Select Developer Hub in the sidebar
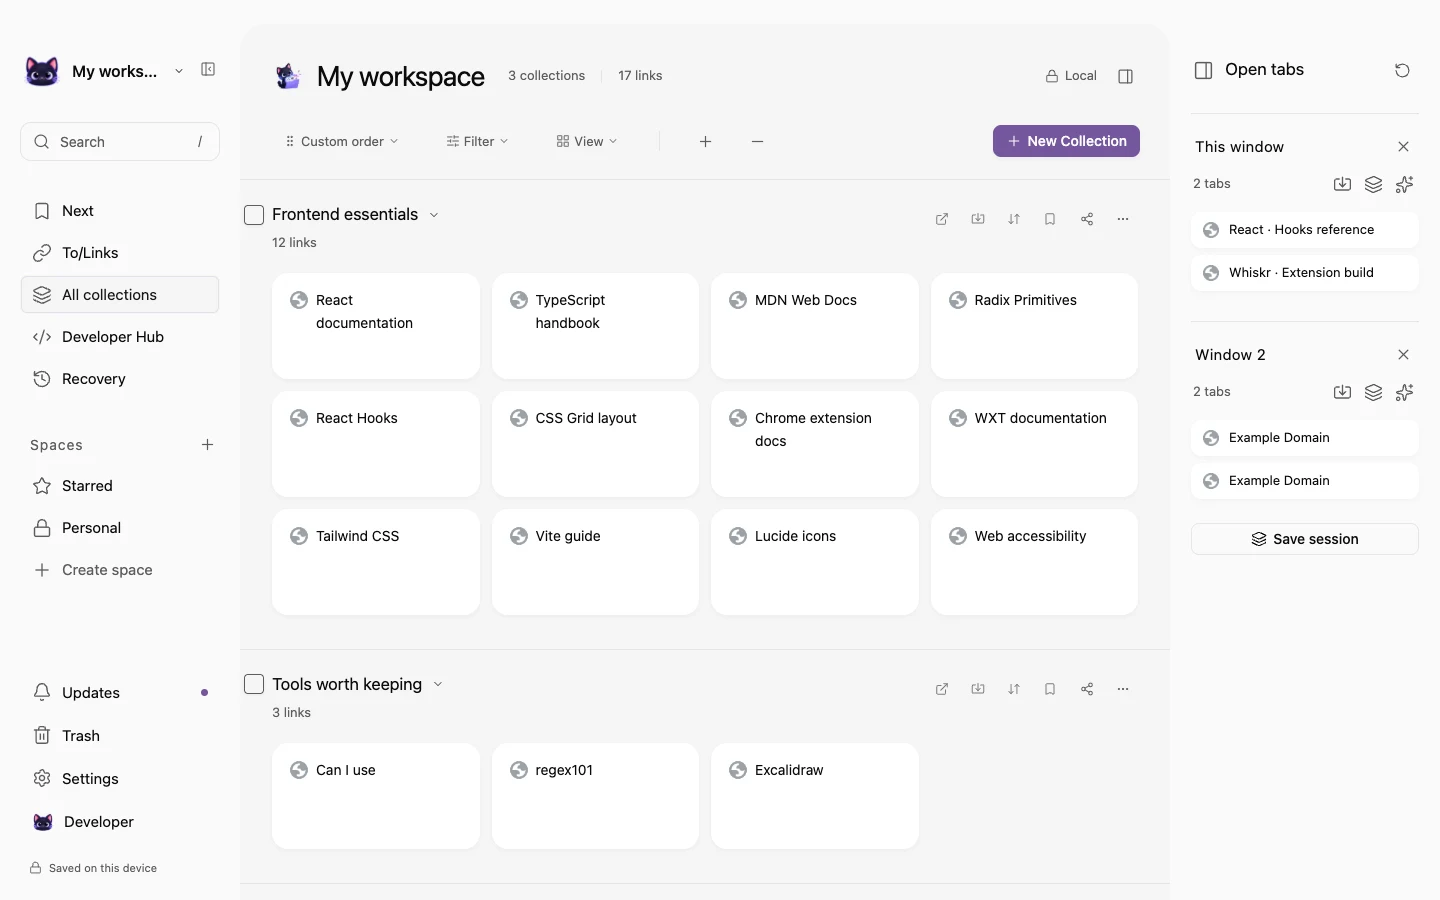 point(120,337)
